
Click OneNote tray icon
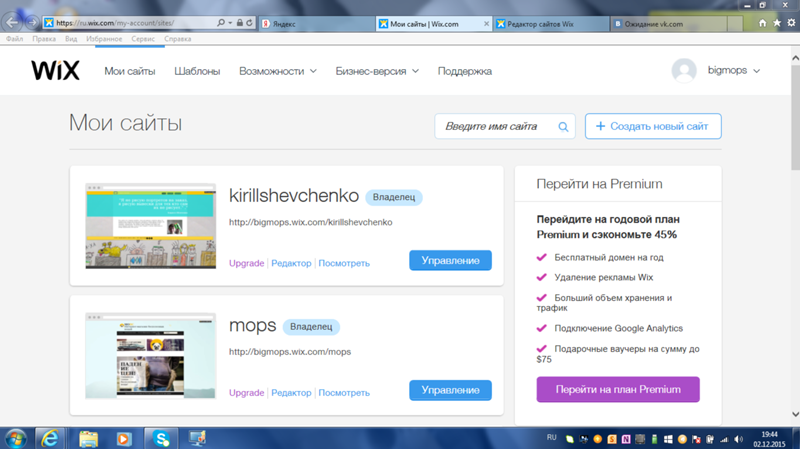[626, 439]
